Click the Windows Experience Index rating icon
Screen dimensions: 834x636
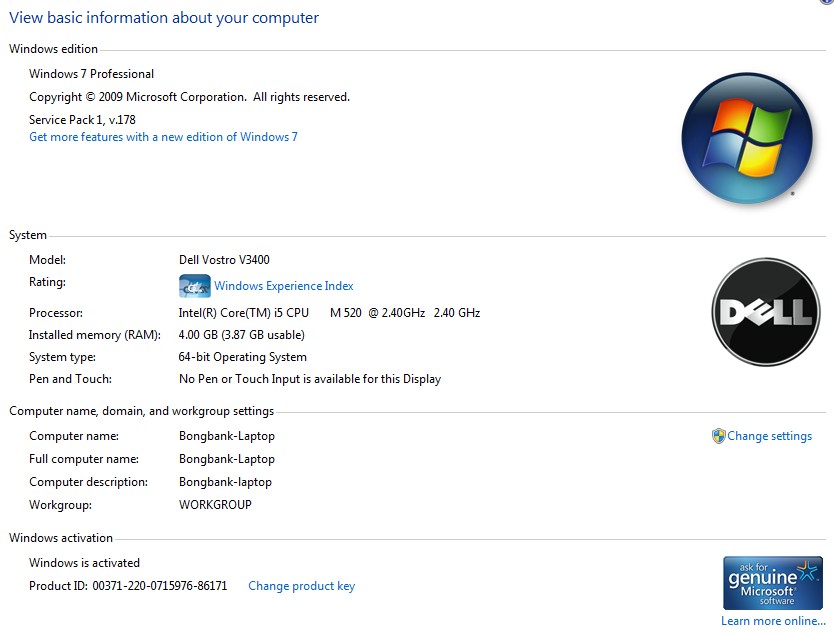point(194,286)
